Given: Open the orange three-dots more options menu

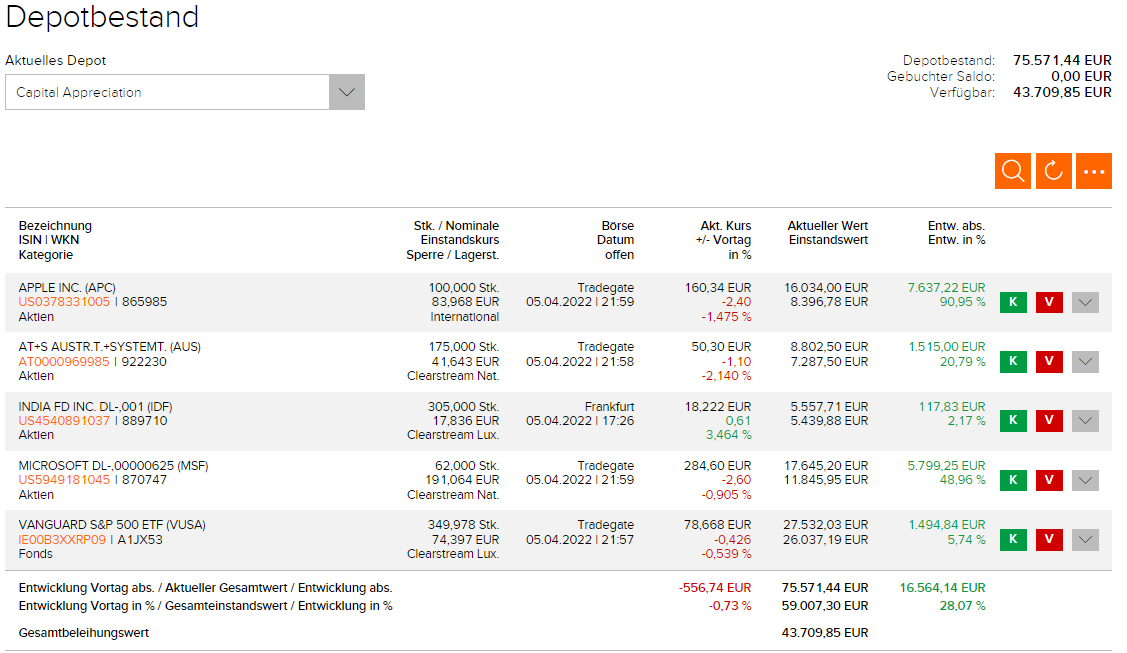Looking at the screenshot, I should (x=1094, y=171).
